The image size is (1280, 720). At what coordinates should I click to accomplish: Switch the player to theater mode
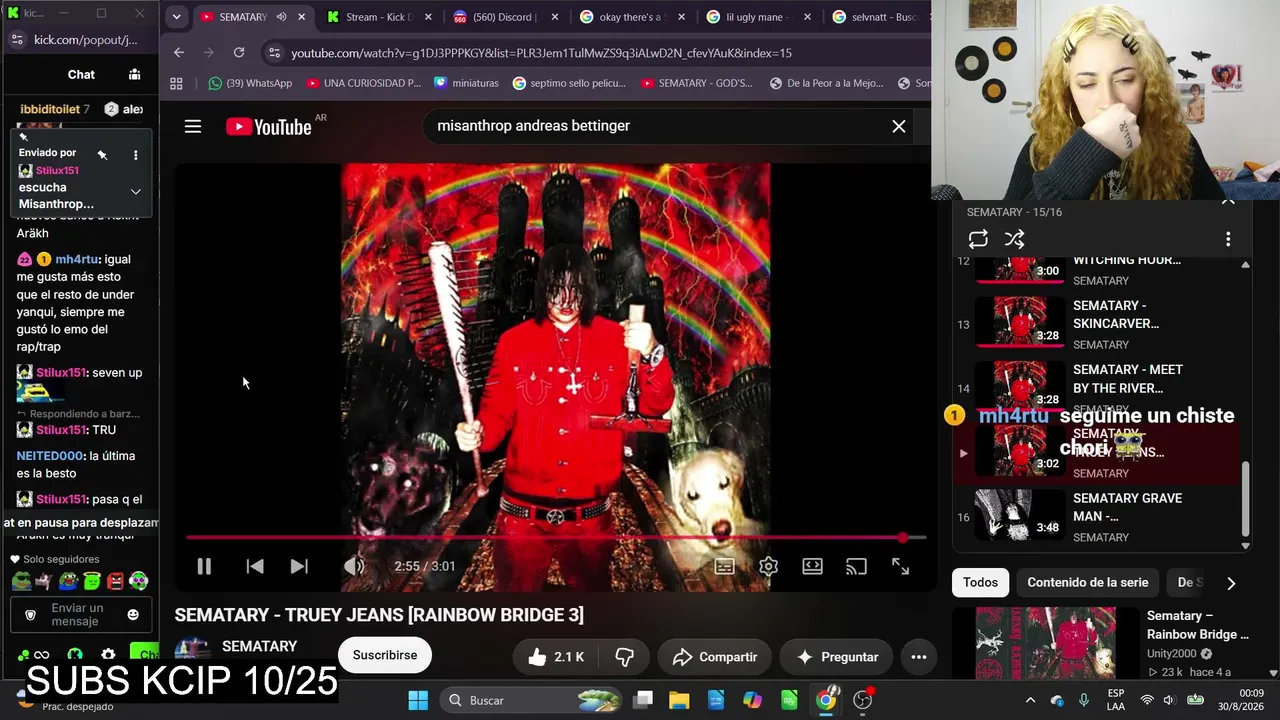point(812,566)
